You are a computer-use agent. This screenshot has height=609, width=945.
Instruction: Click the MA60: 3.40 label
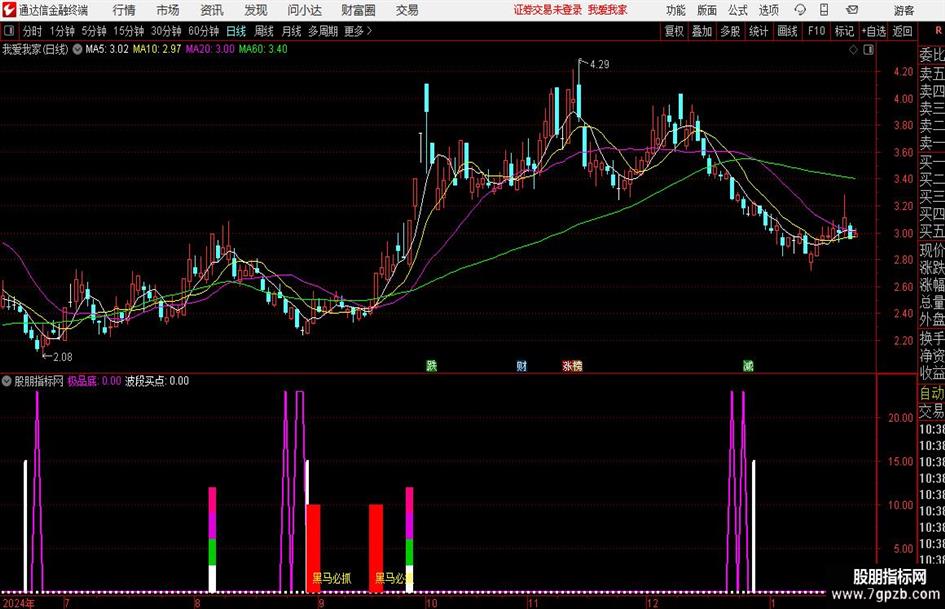tap(263, 49)
